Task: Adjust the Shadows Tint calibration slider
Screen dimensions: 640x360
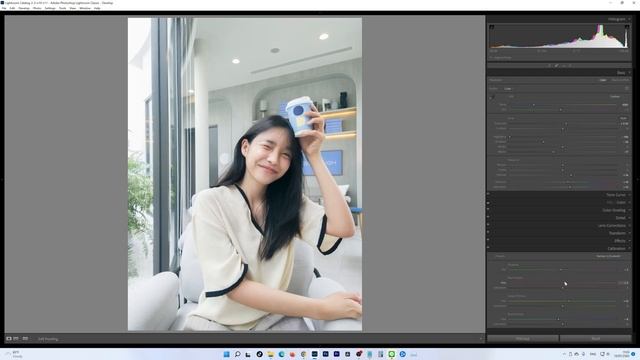Action: pyautogui.click(x=562, y=269)
